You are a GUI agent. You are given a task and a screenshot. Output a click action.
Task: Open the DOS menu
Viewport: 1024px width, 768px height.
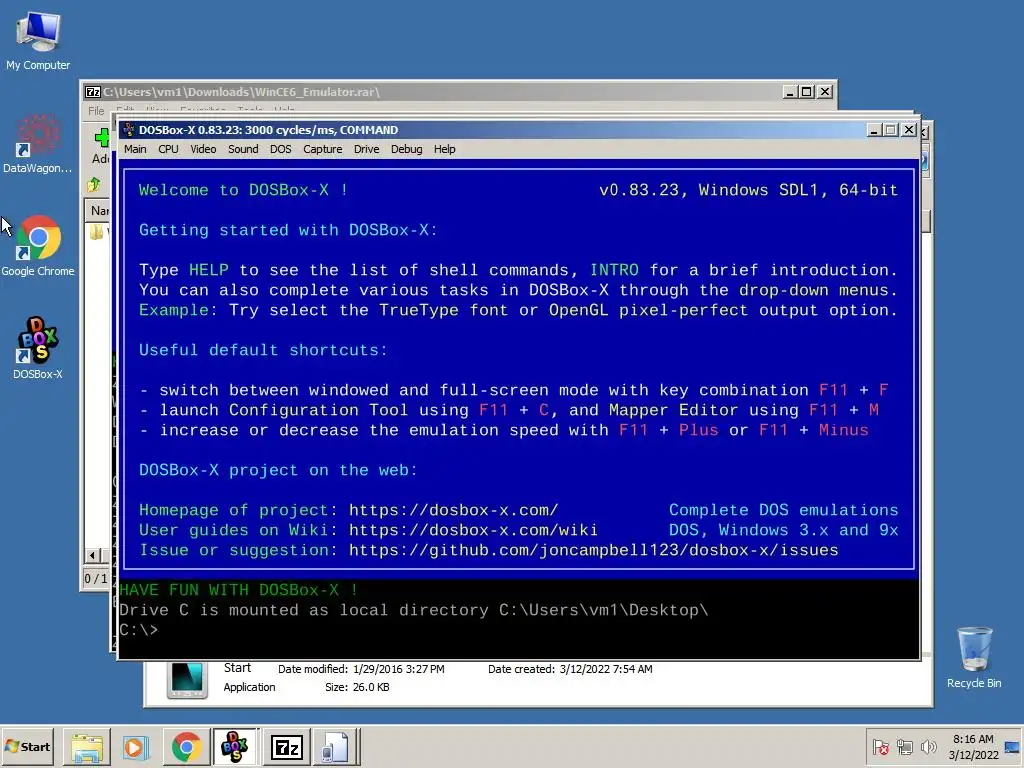tap(281, 149)
